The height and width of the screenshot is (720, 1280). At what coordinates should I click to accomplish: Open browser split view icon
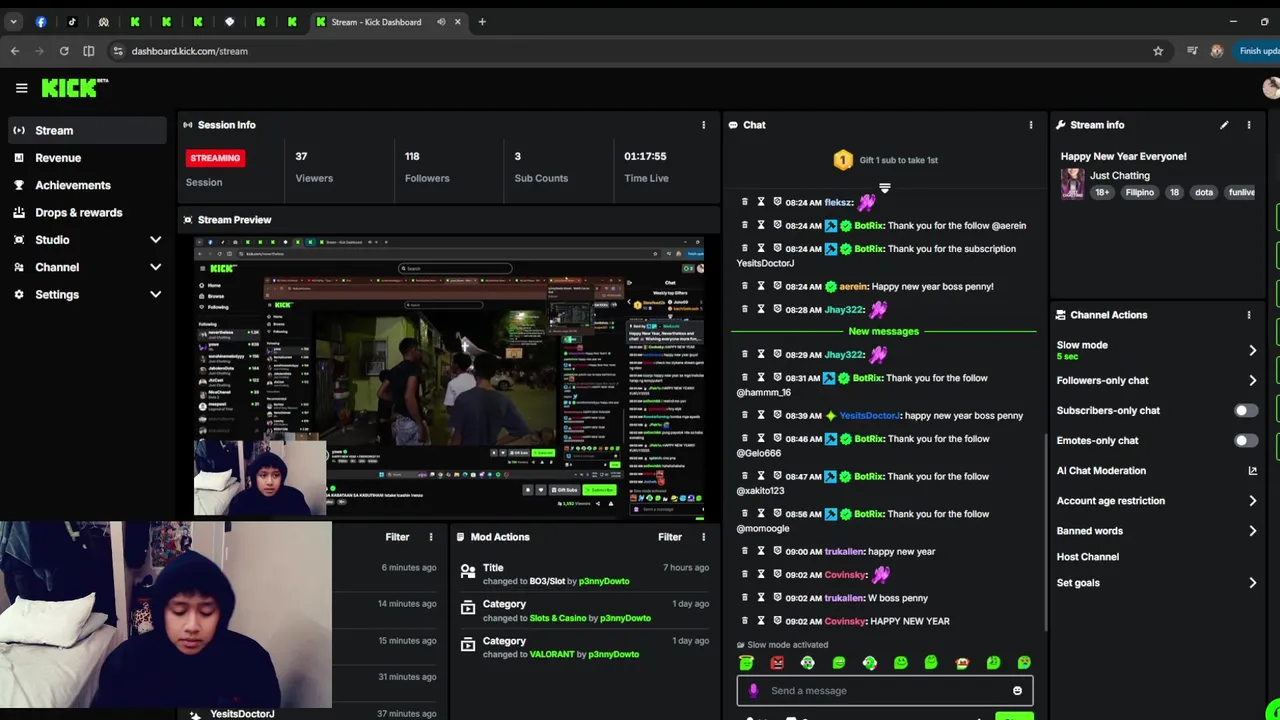[89, 51]
